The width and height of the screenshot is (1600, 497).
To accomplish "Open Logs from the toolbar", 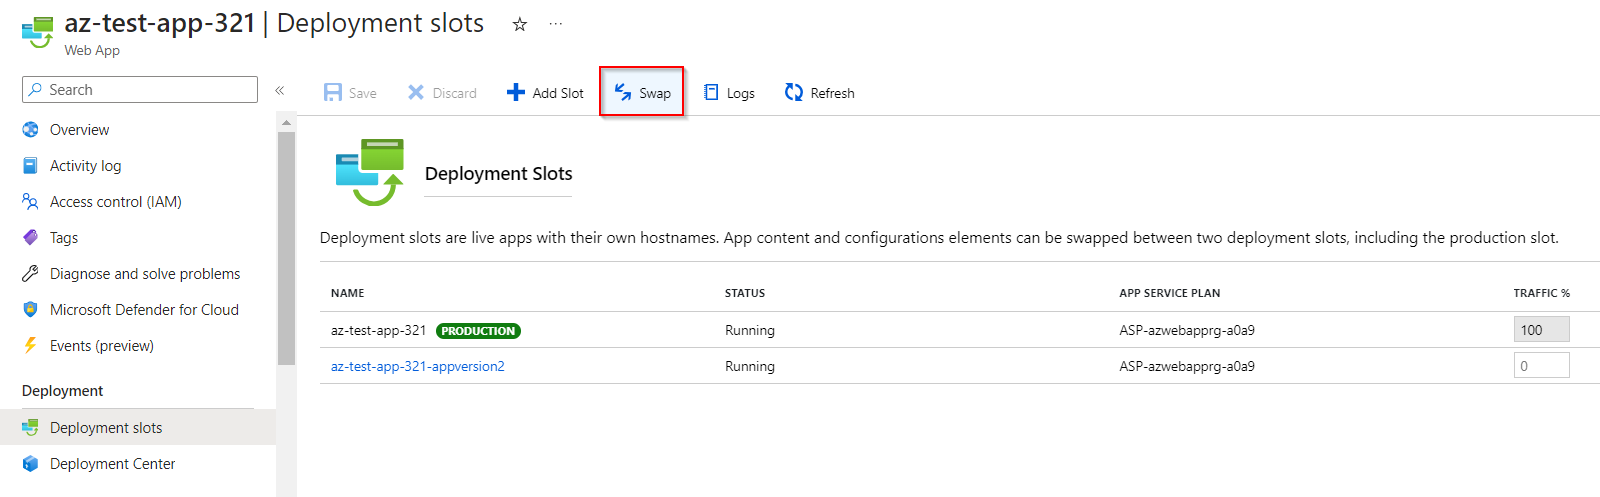I will (729, 92).
